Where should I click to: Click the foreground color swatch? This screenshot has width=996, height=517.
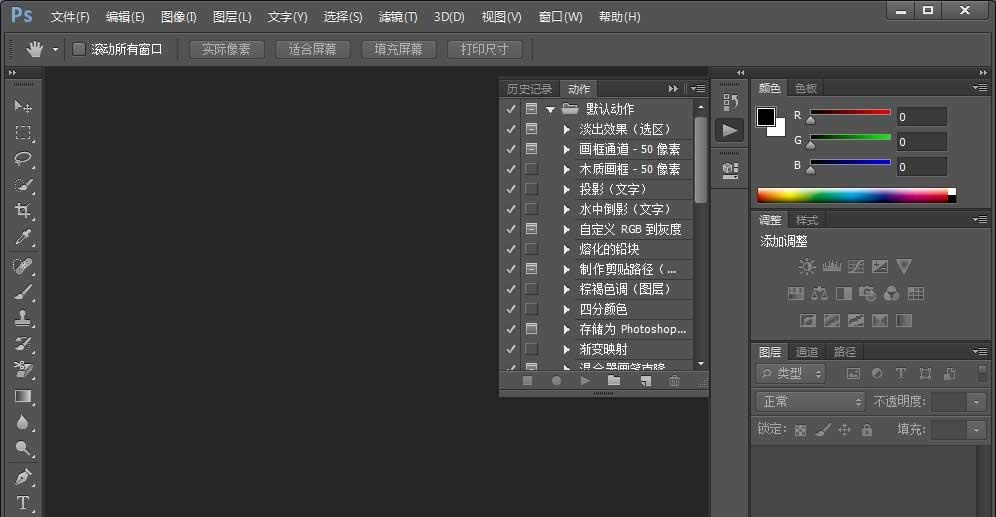(765, 116)
